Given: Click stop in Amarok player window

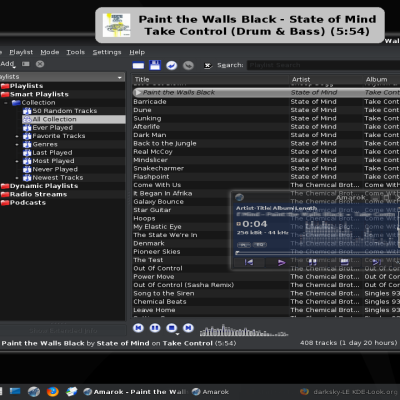Looking at the screenshot, I should 345,262.
